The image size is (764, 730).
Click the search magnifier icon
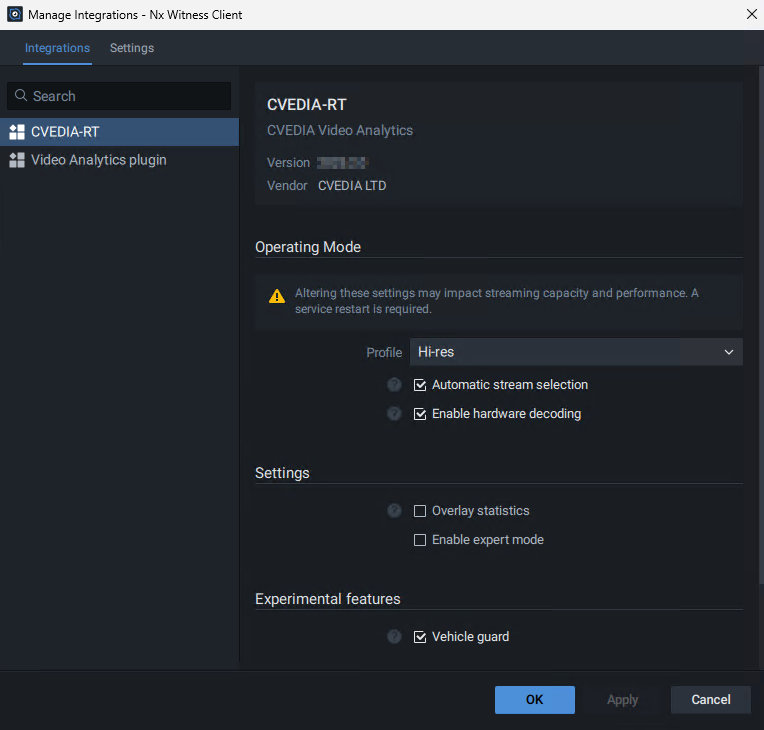pos(20,95)
